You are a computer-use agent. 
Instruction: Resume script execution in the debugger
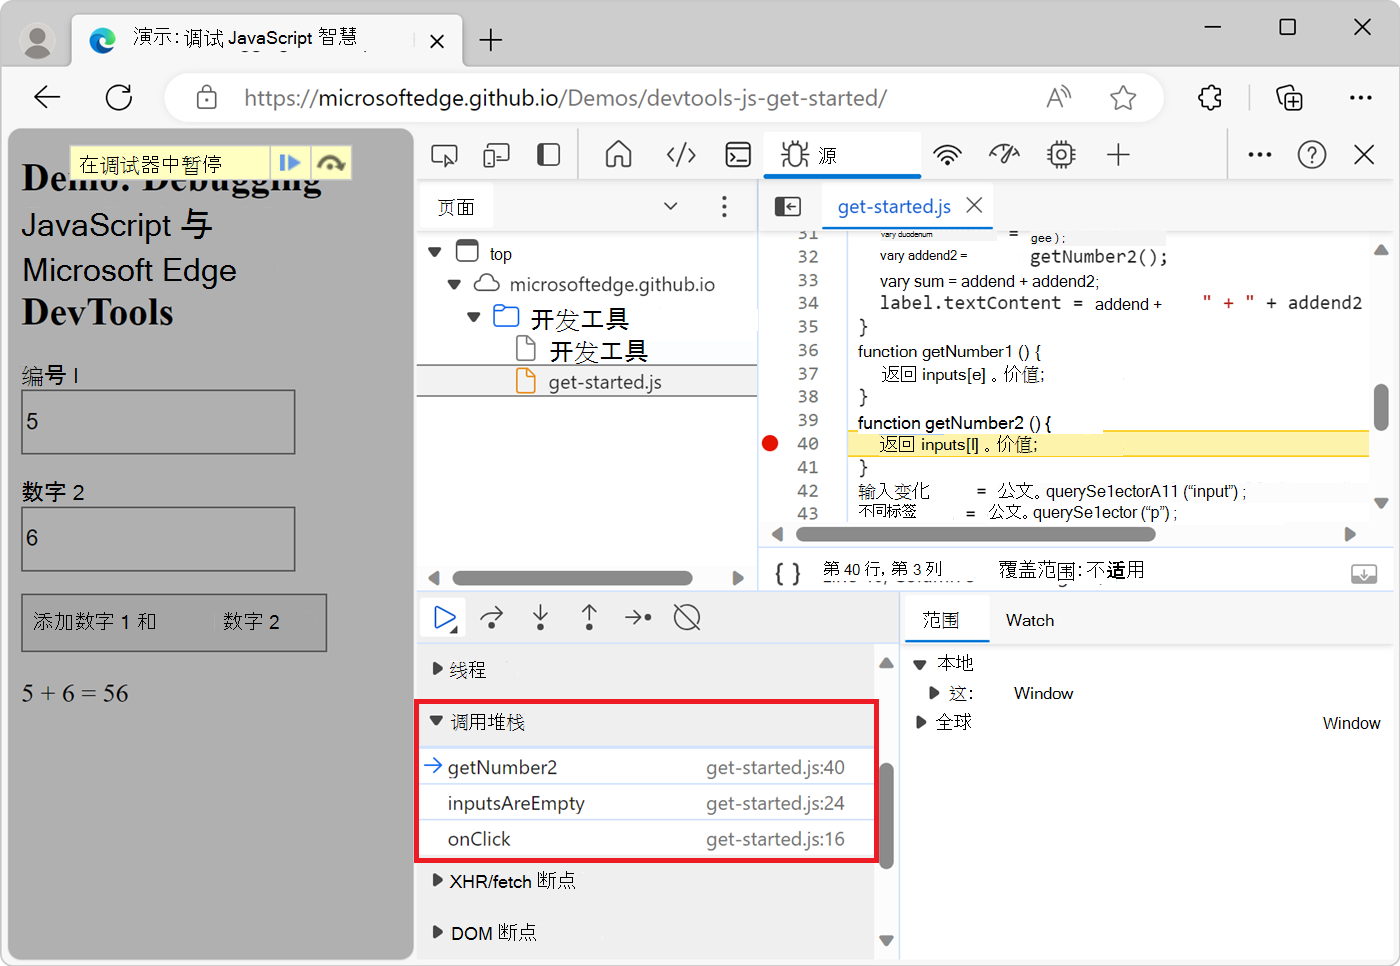pos(443,617)
